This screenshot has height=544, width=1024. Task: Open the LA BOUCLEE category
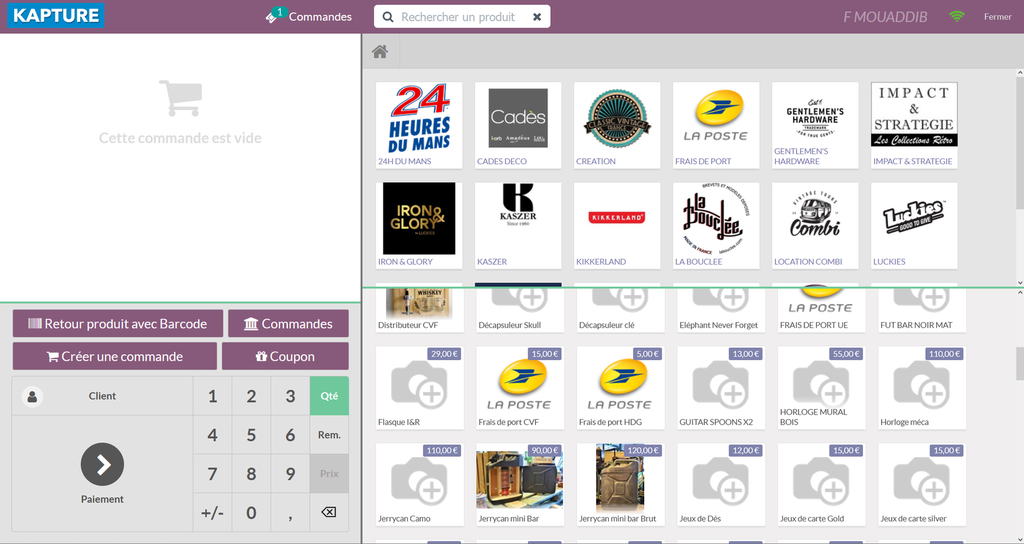(x=716, y=225)
